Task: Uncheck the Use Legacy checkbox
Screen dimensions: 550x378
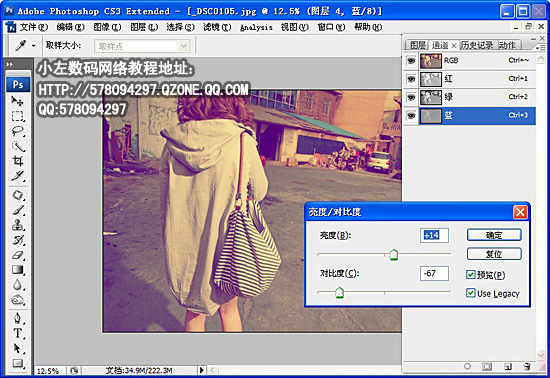Action: coord(470,293)
